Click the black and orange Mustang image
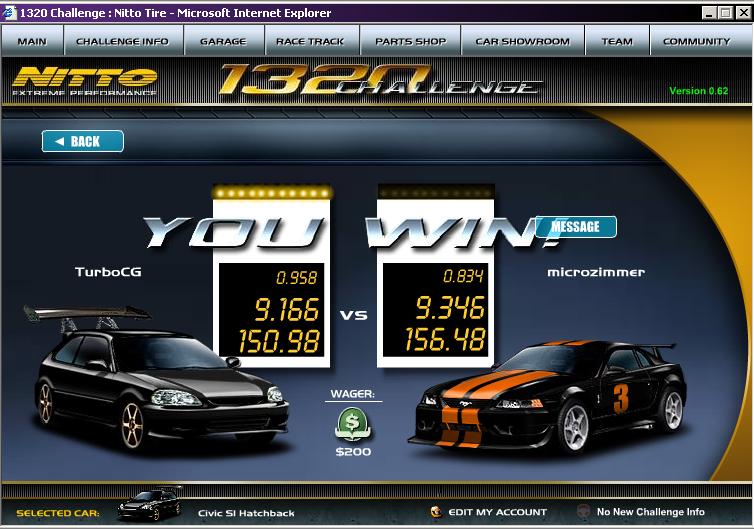The width and height of the screenshot is (754, 529). 548,397
